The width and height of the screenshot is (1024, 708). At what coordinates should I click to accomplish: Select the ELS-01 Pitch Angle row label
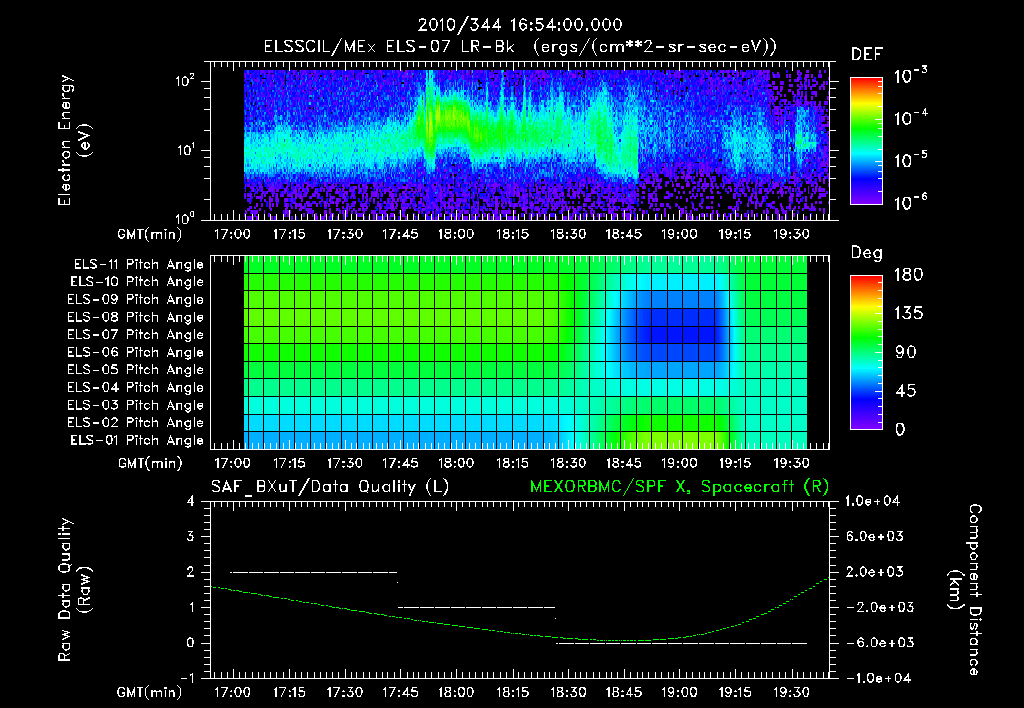[137, 440]
